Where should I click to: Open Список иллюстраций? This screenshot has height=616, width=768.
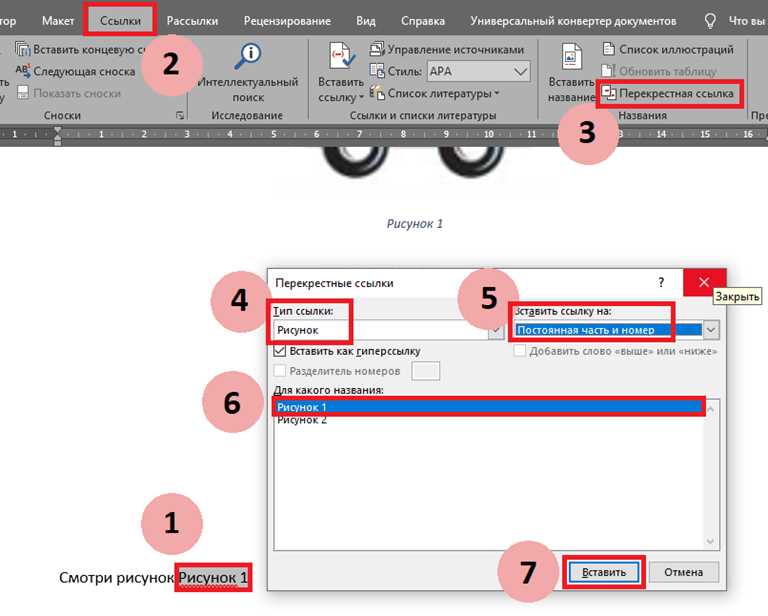[668, 49]
